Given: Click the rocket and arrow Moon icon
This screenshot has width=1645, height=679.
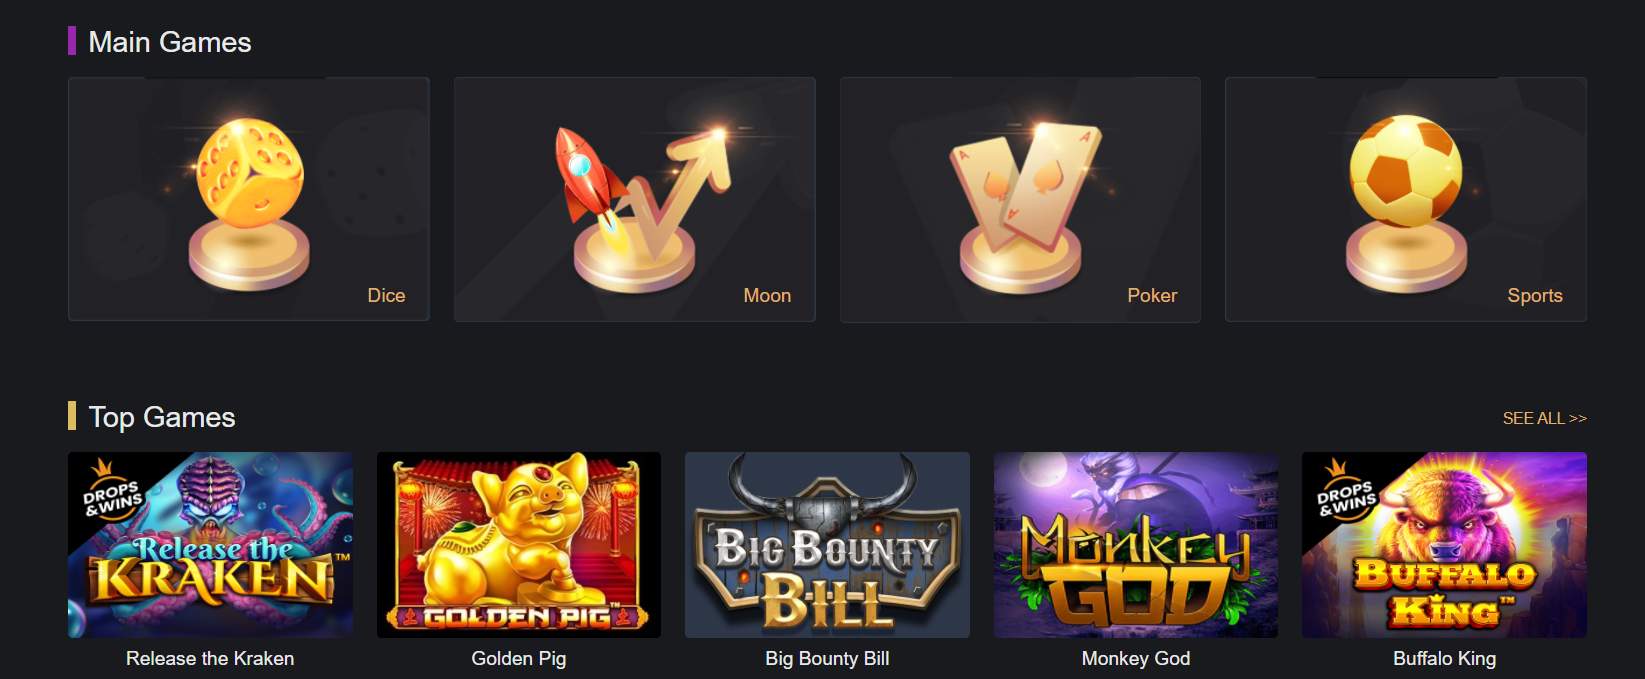Looking at the screenshot, I should [x=640, y=208].
